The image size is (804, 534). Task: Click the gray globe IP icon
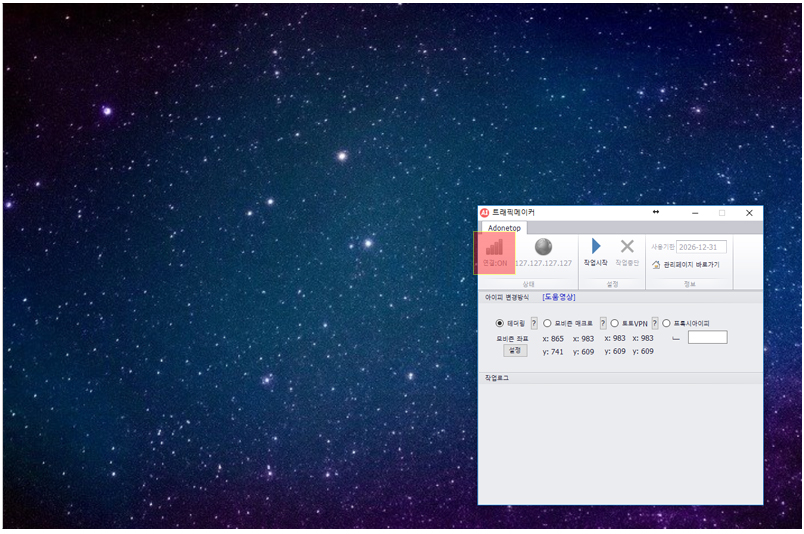click(x=543, y=247)
